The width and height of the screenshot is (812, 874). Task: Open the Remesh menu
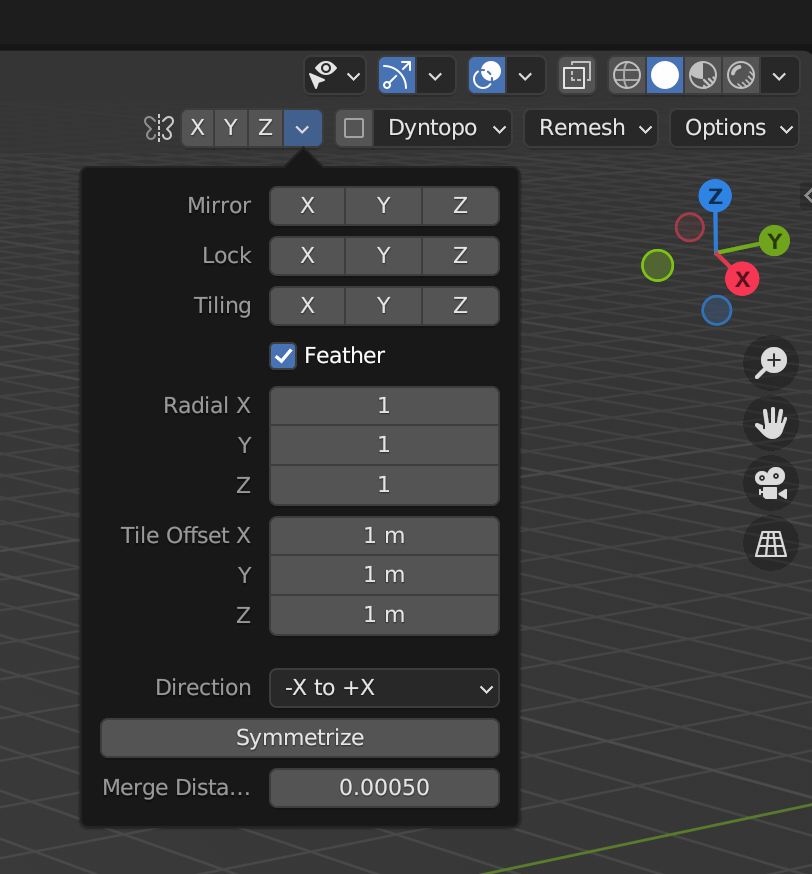[590, 128]
